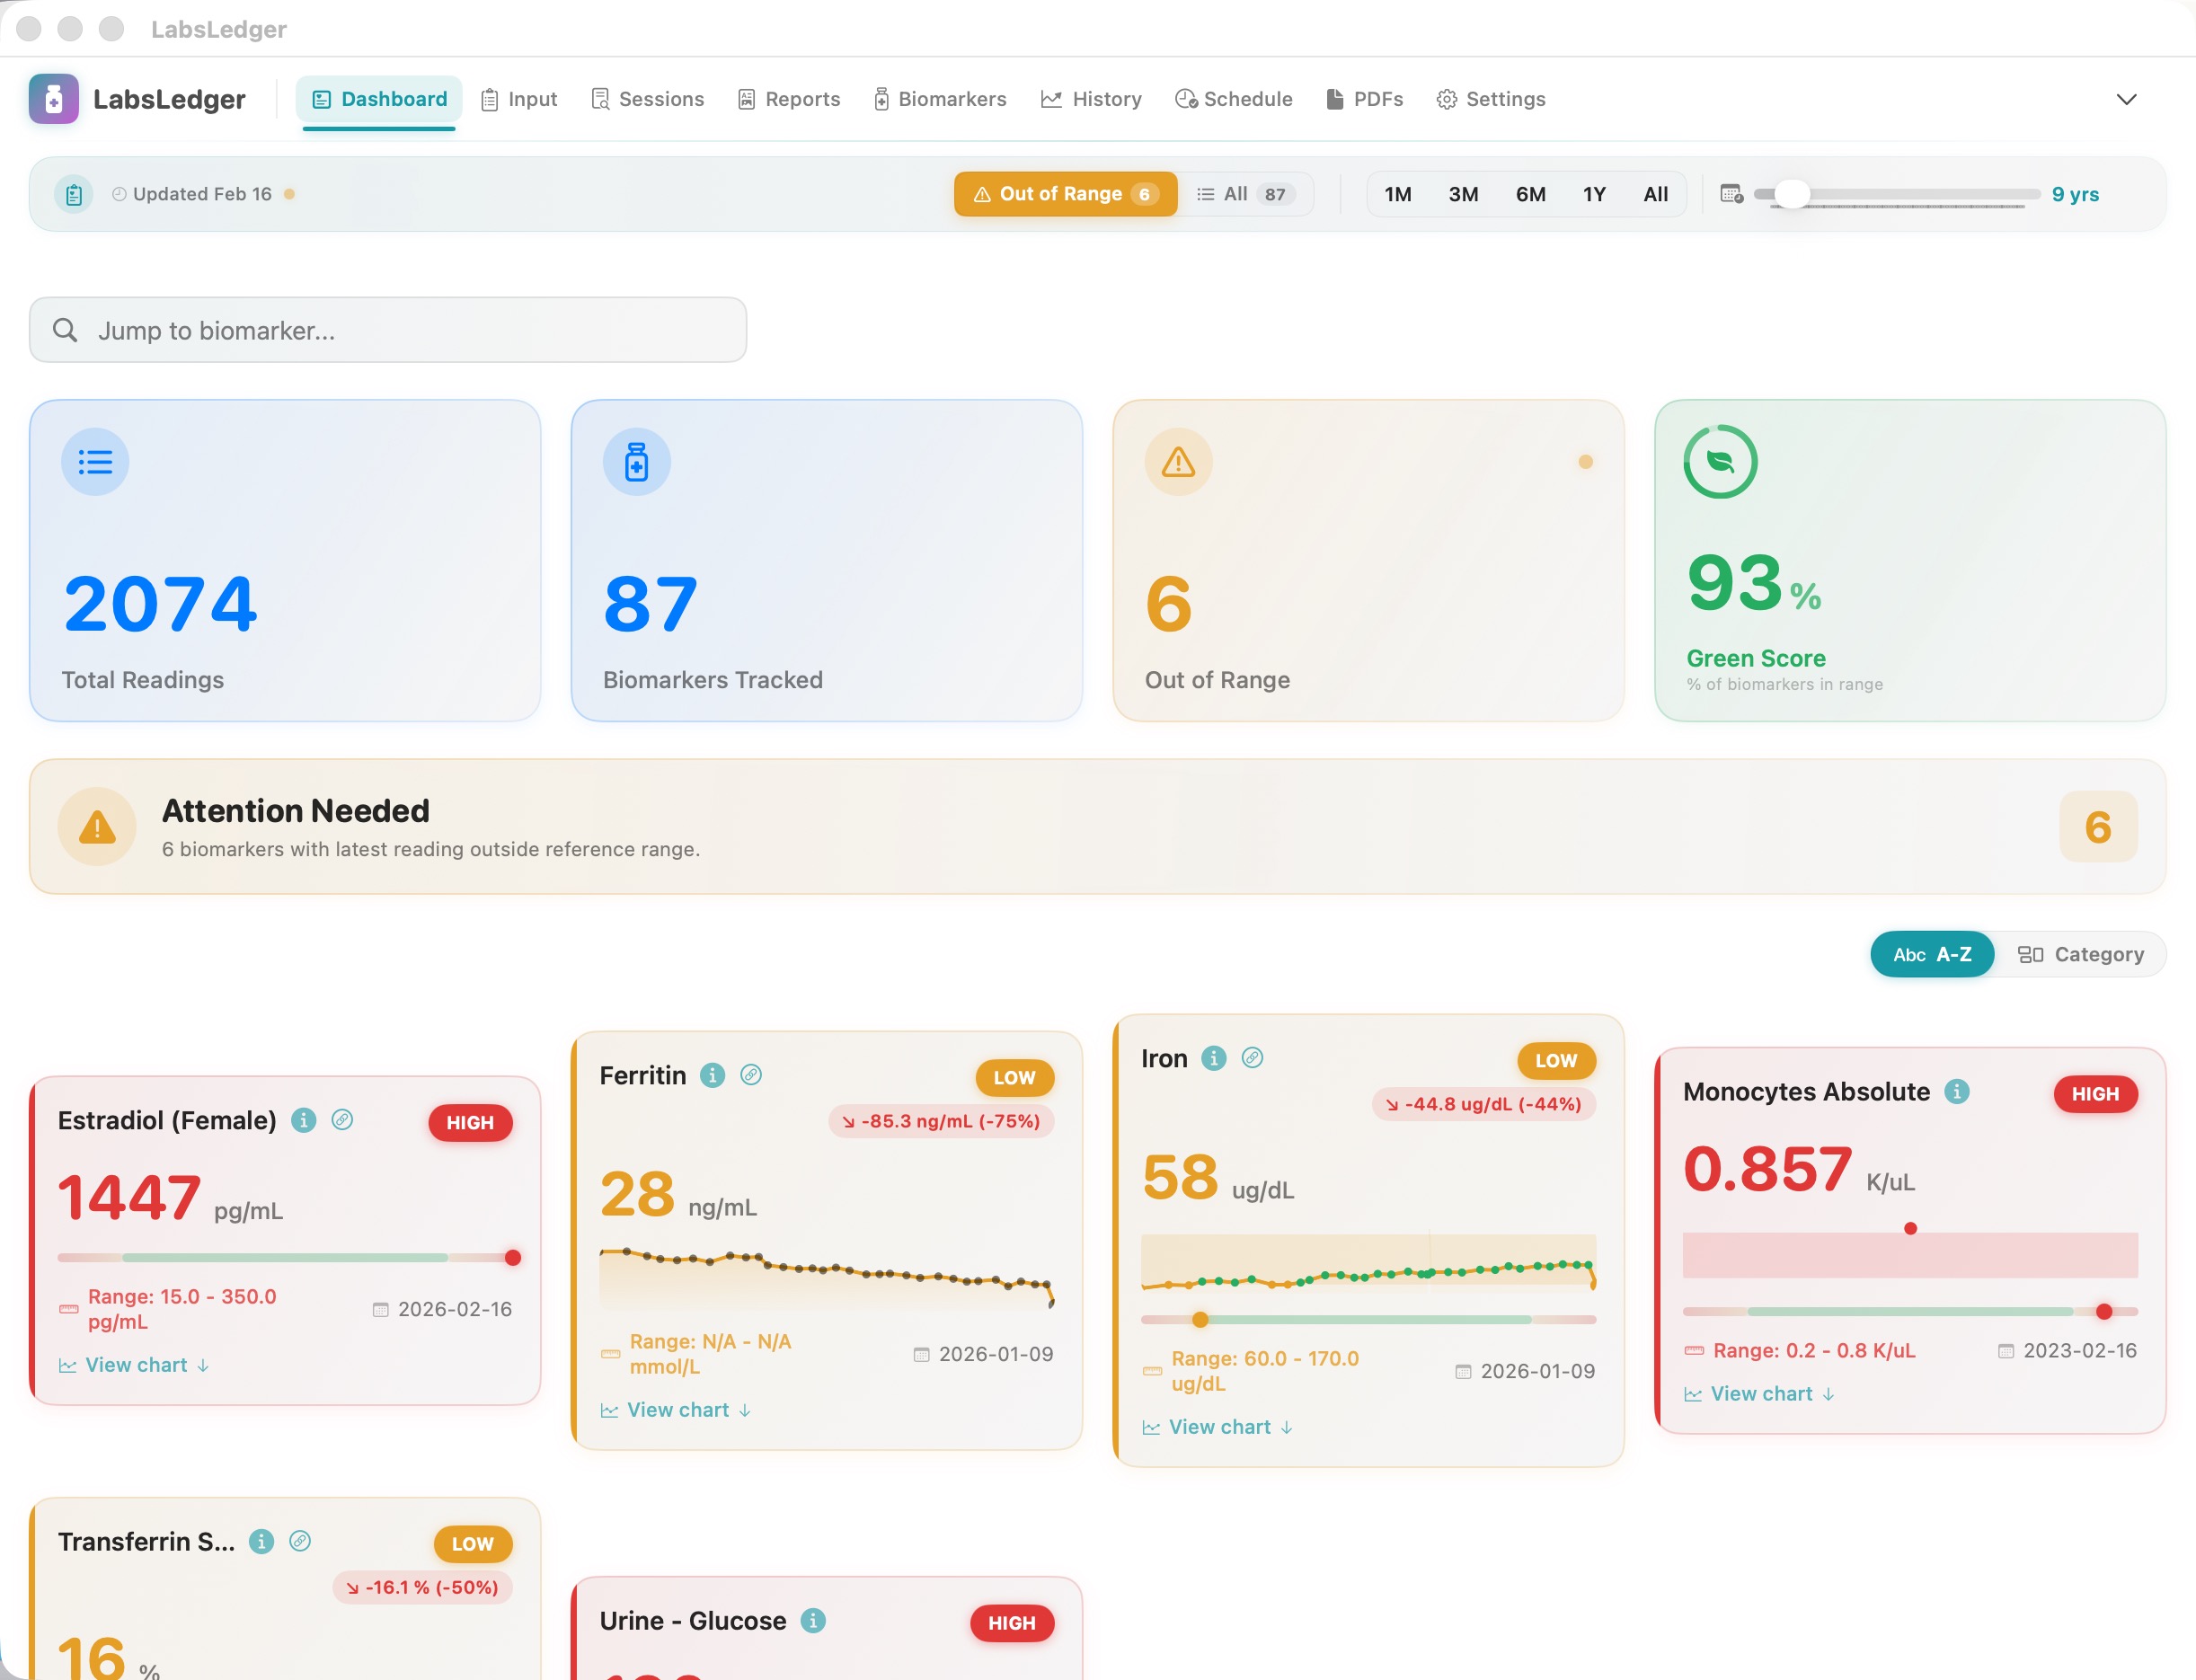
Task: Select the All 87 biomarkers filter
Action: [1245, 194]
